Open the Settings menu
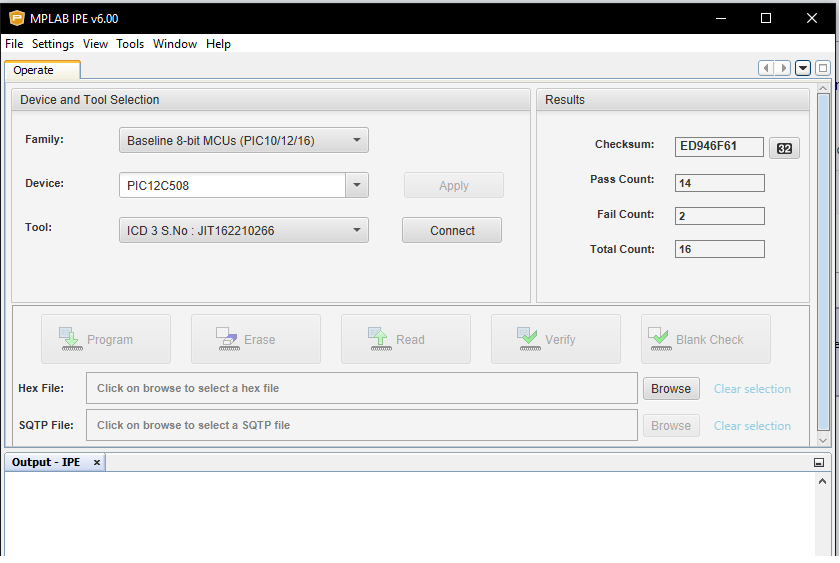The width and height of the screenshot is (840, 563). coord(53,44)
